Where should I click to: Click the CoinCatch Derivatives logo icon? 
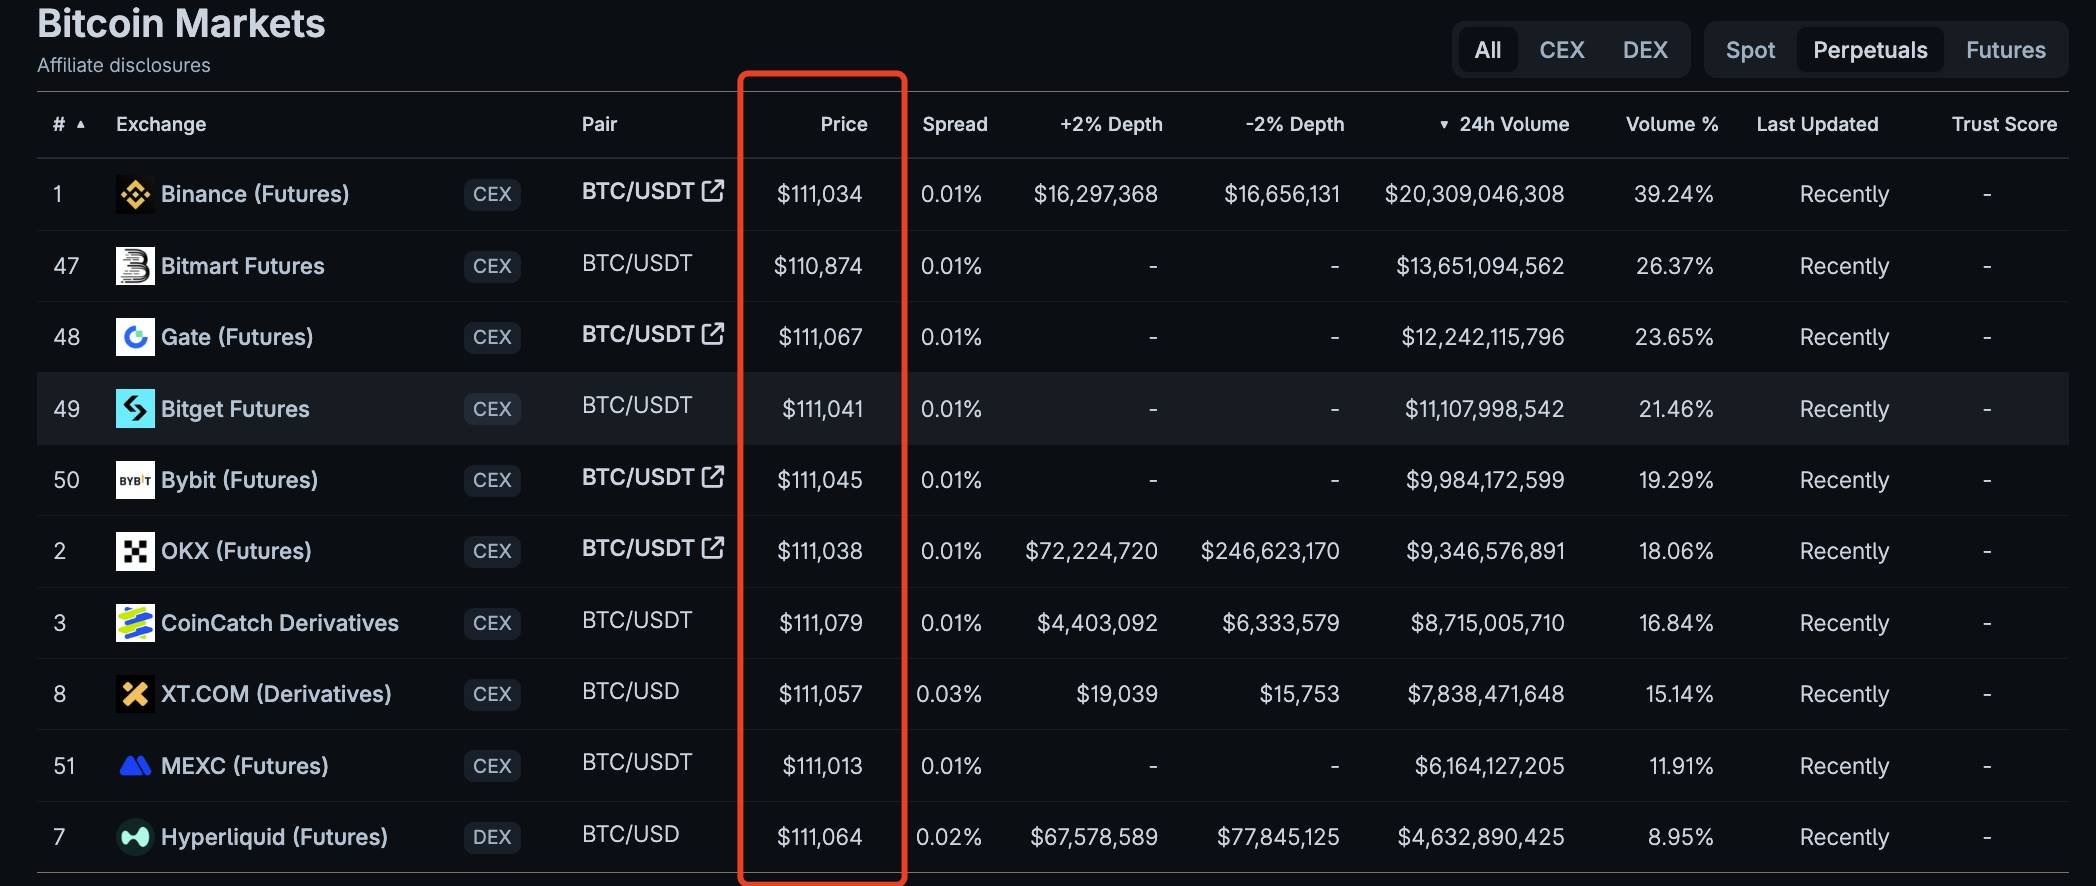click(x=135, y=623)
